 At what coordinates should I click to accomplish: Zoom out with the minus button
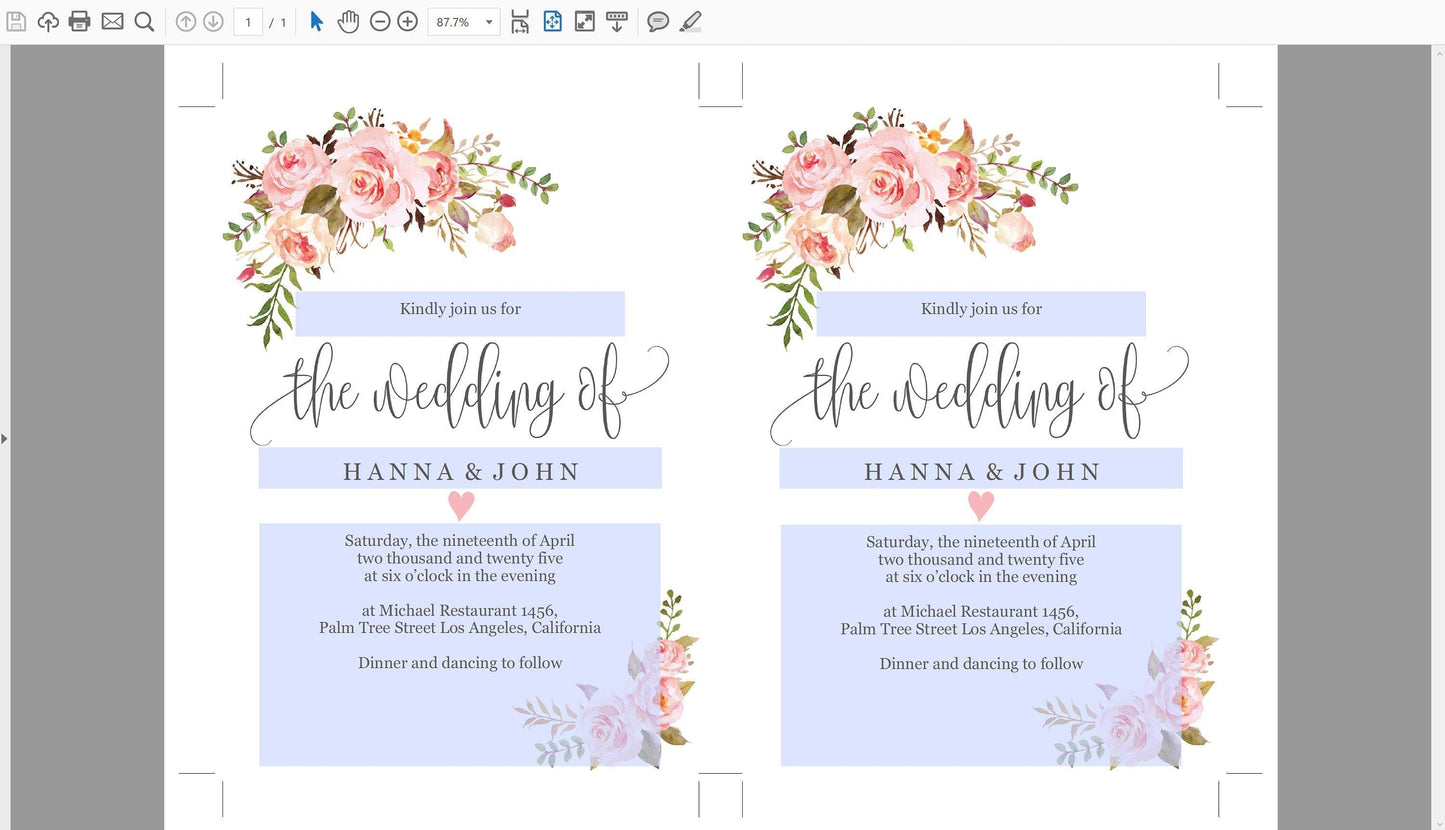coord(380,21)
